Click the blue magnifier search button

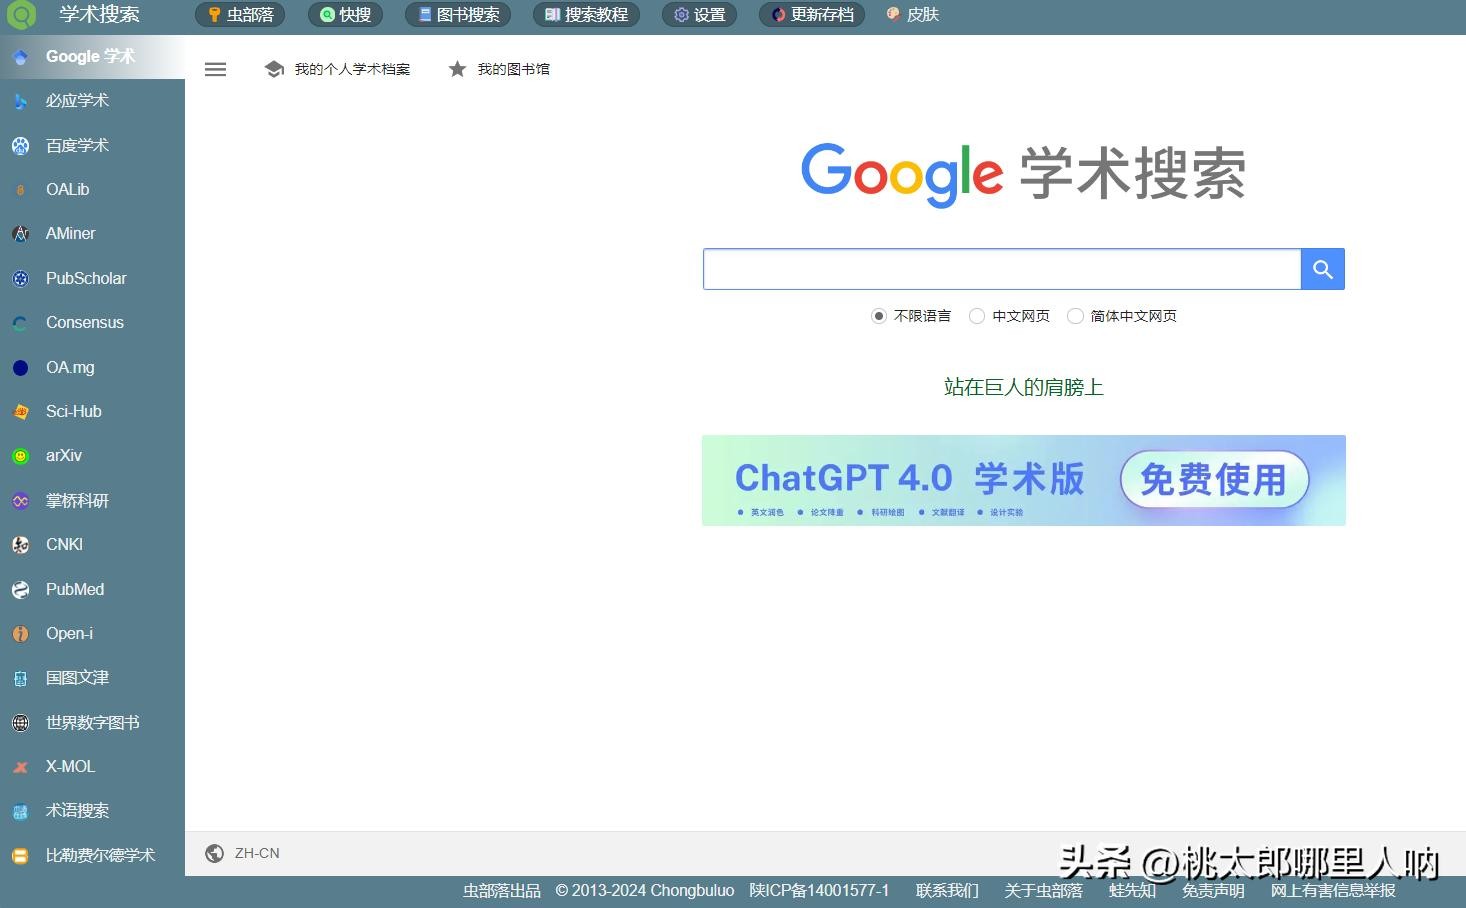[x=1322, y=269]
